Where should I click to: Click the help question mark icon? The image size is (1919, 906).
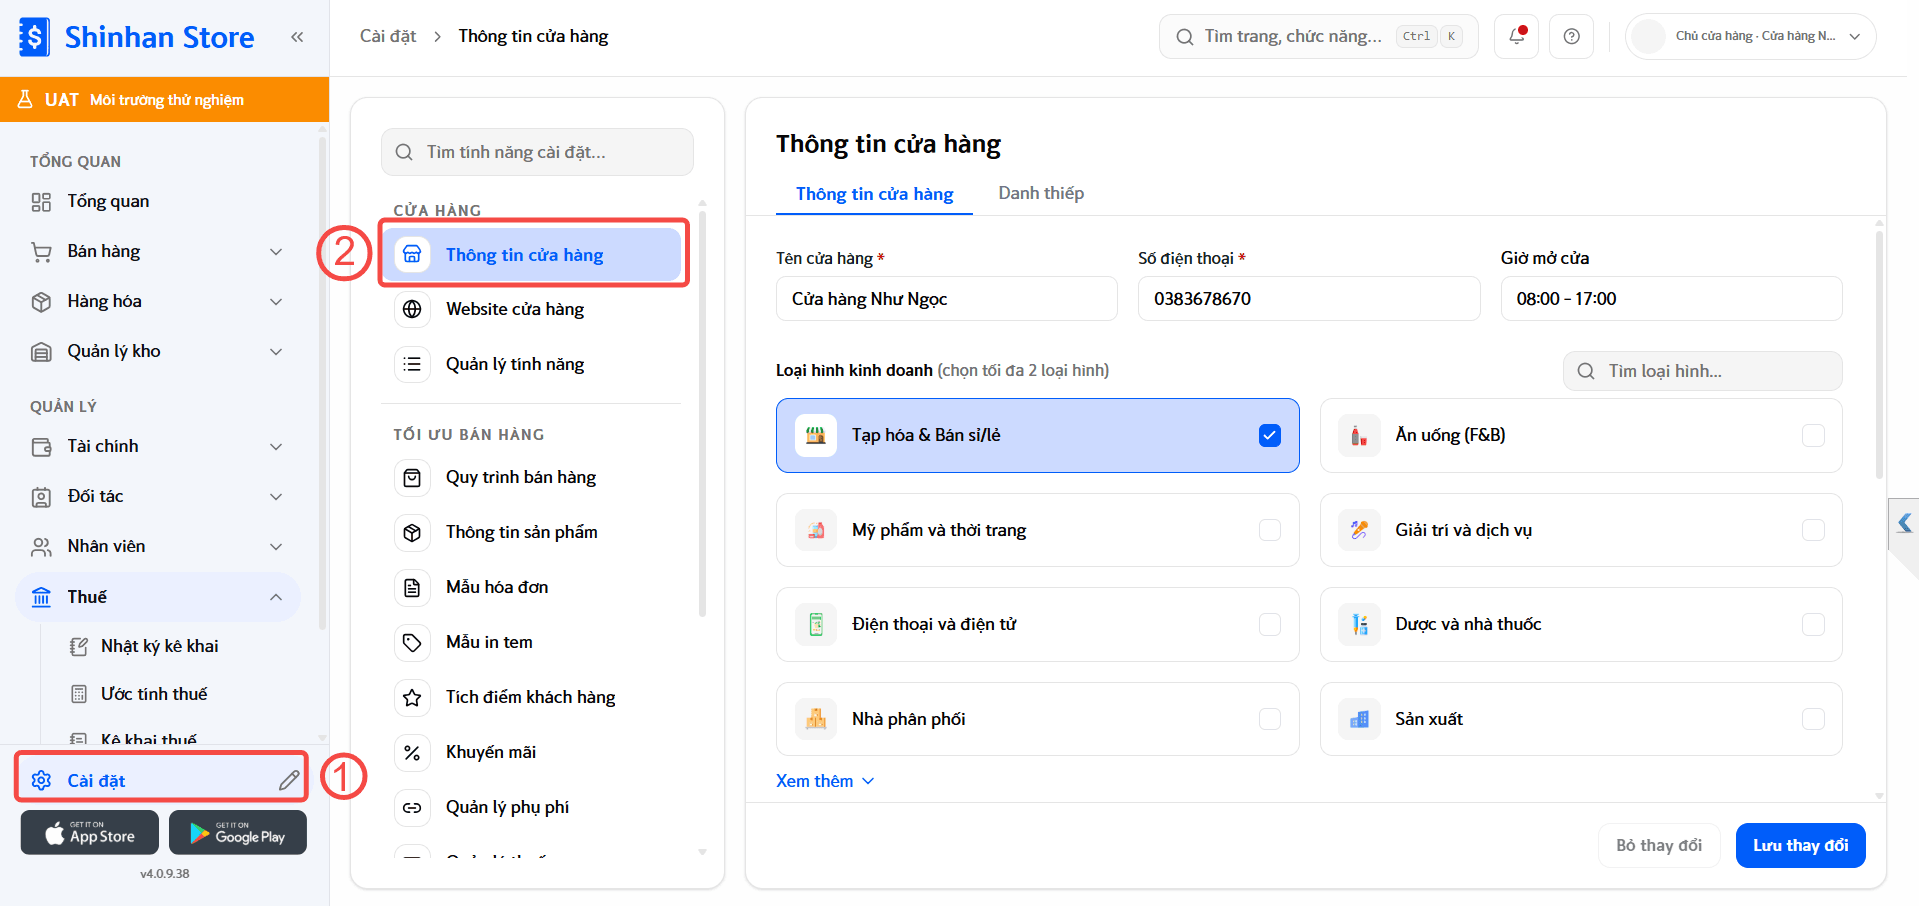(1572, 36)
